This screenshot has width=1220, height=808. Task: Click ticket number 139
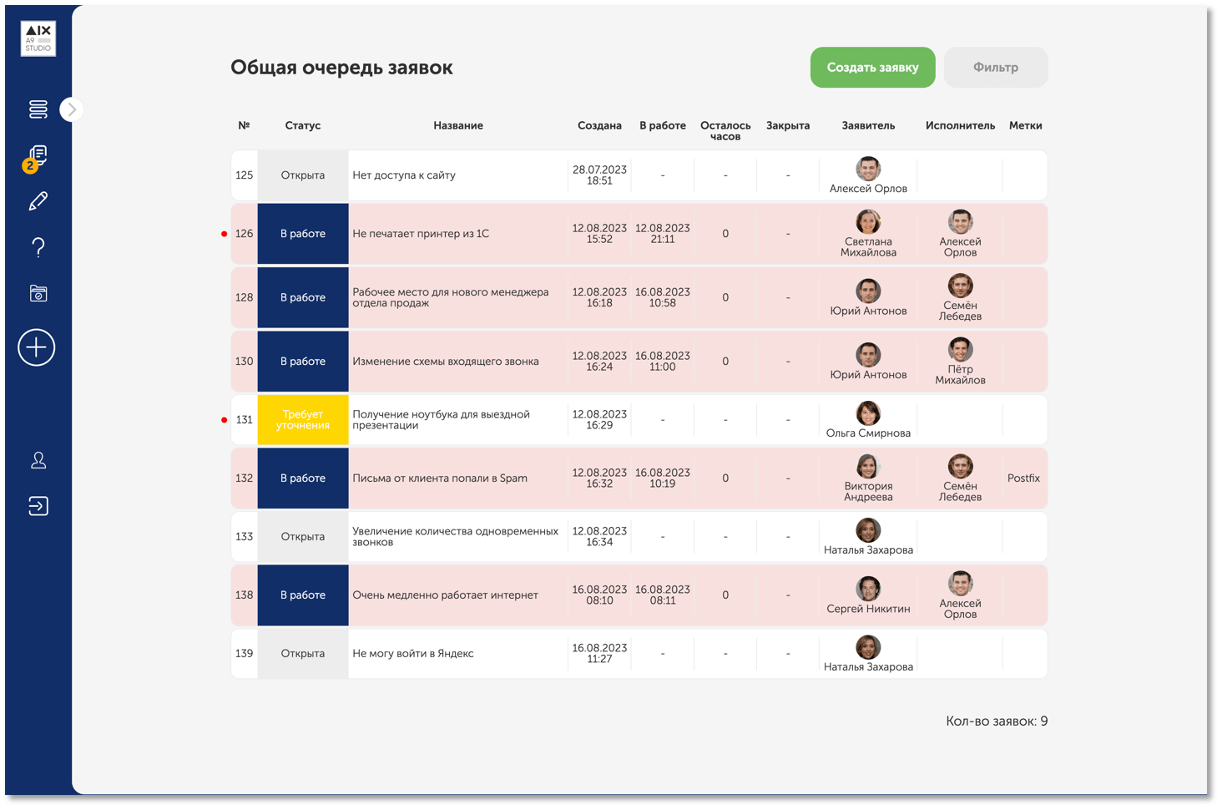click(244, 654)
